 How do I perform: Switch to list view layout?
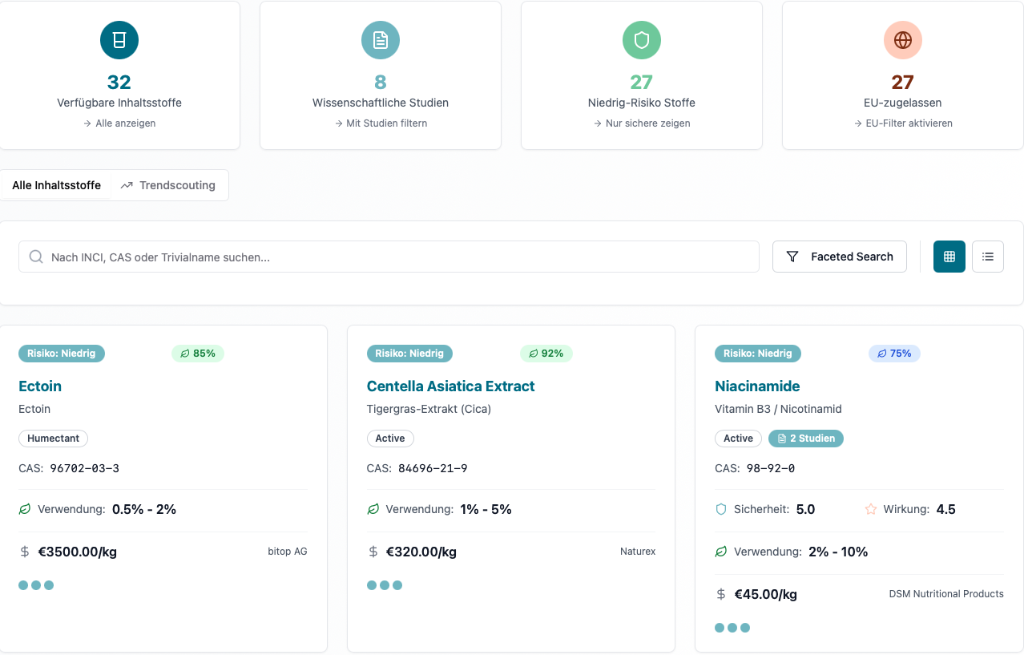point(987,257)
